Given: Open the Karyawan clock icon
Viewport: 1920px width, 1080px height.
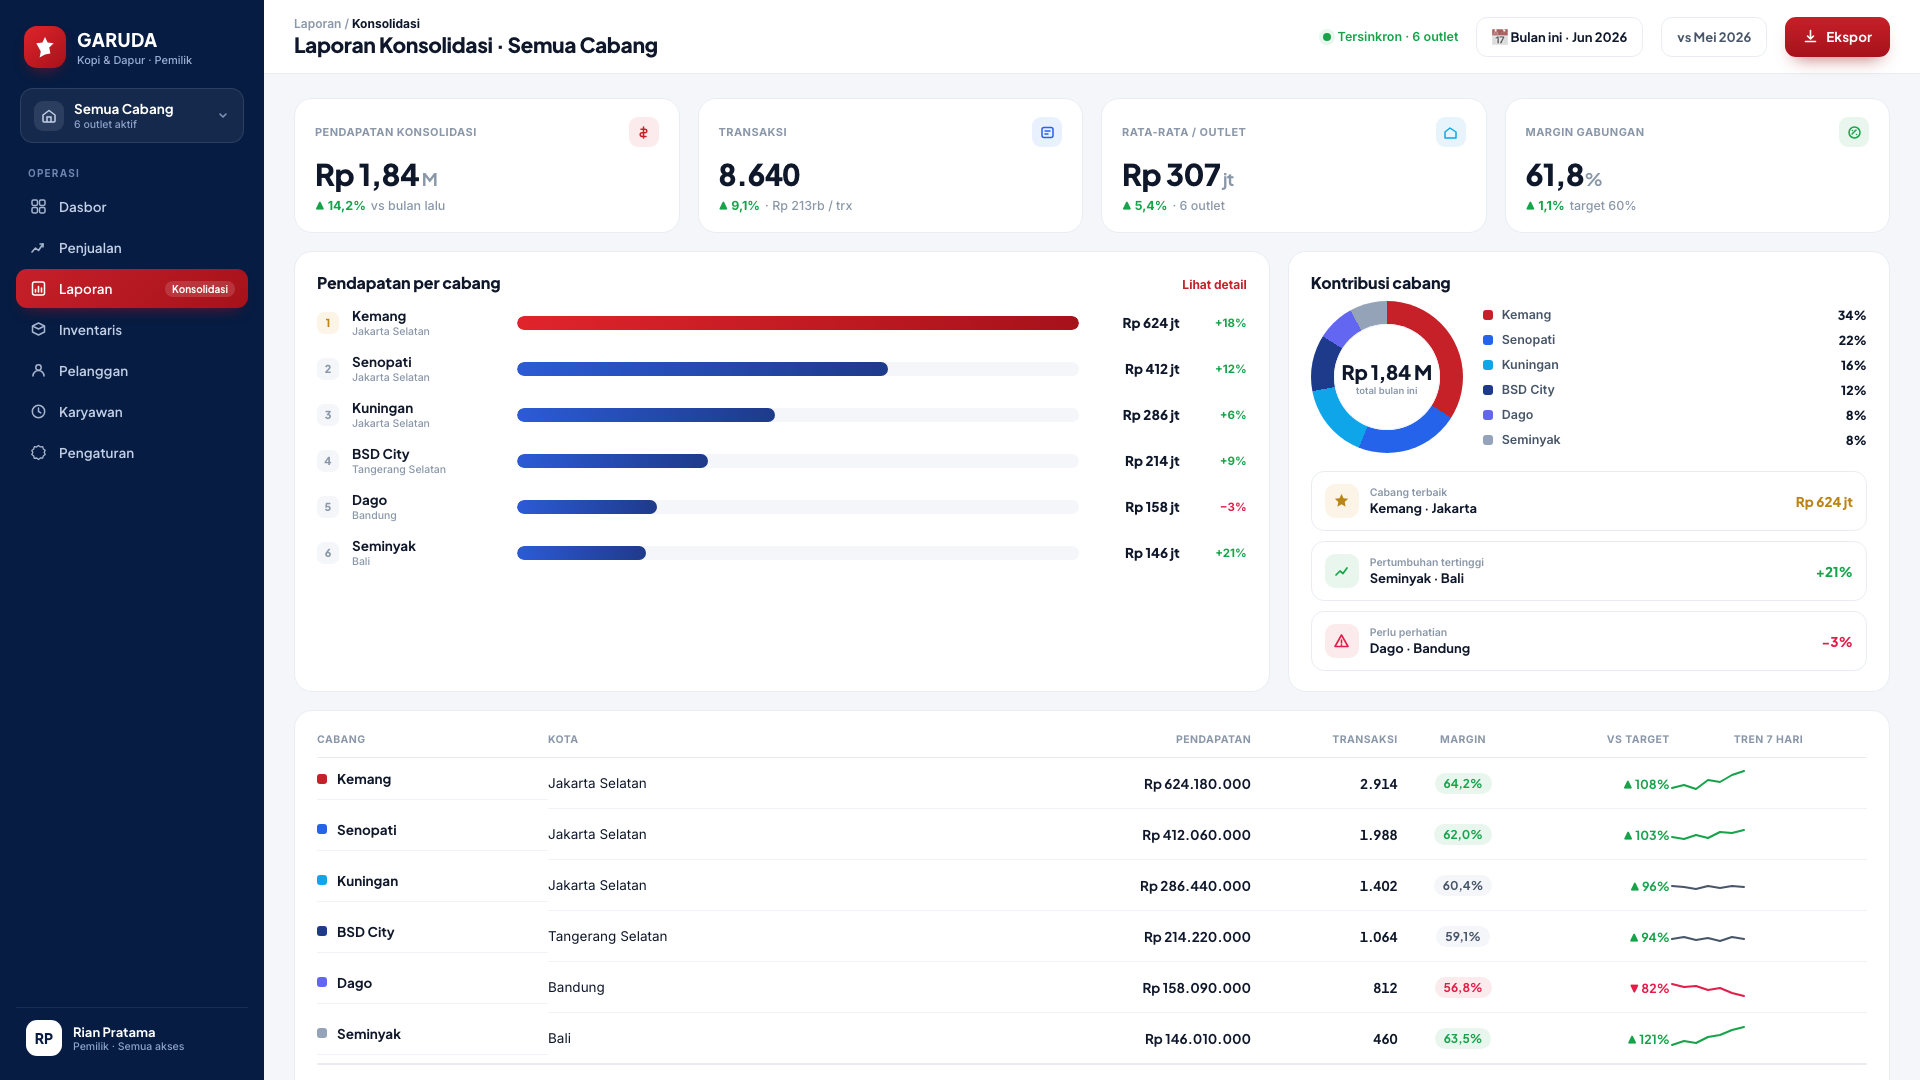Looking at the screenshot, I should tap(38, 412).
